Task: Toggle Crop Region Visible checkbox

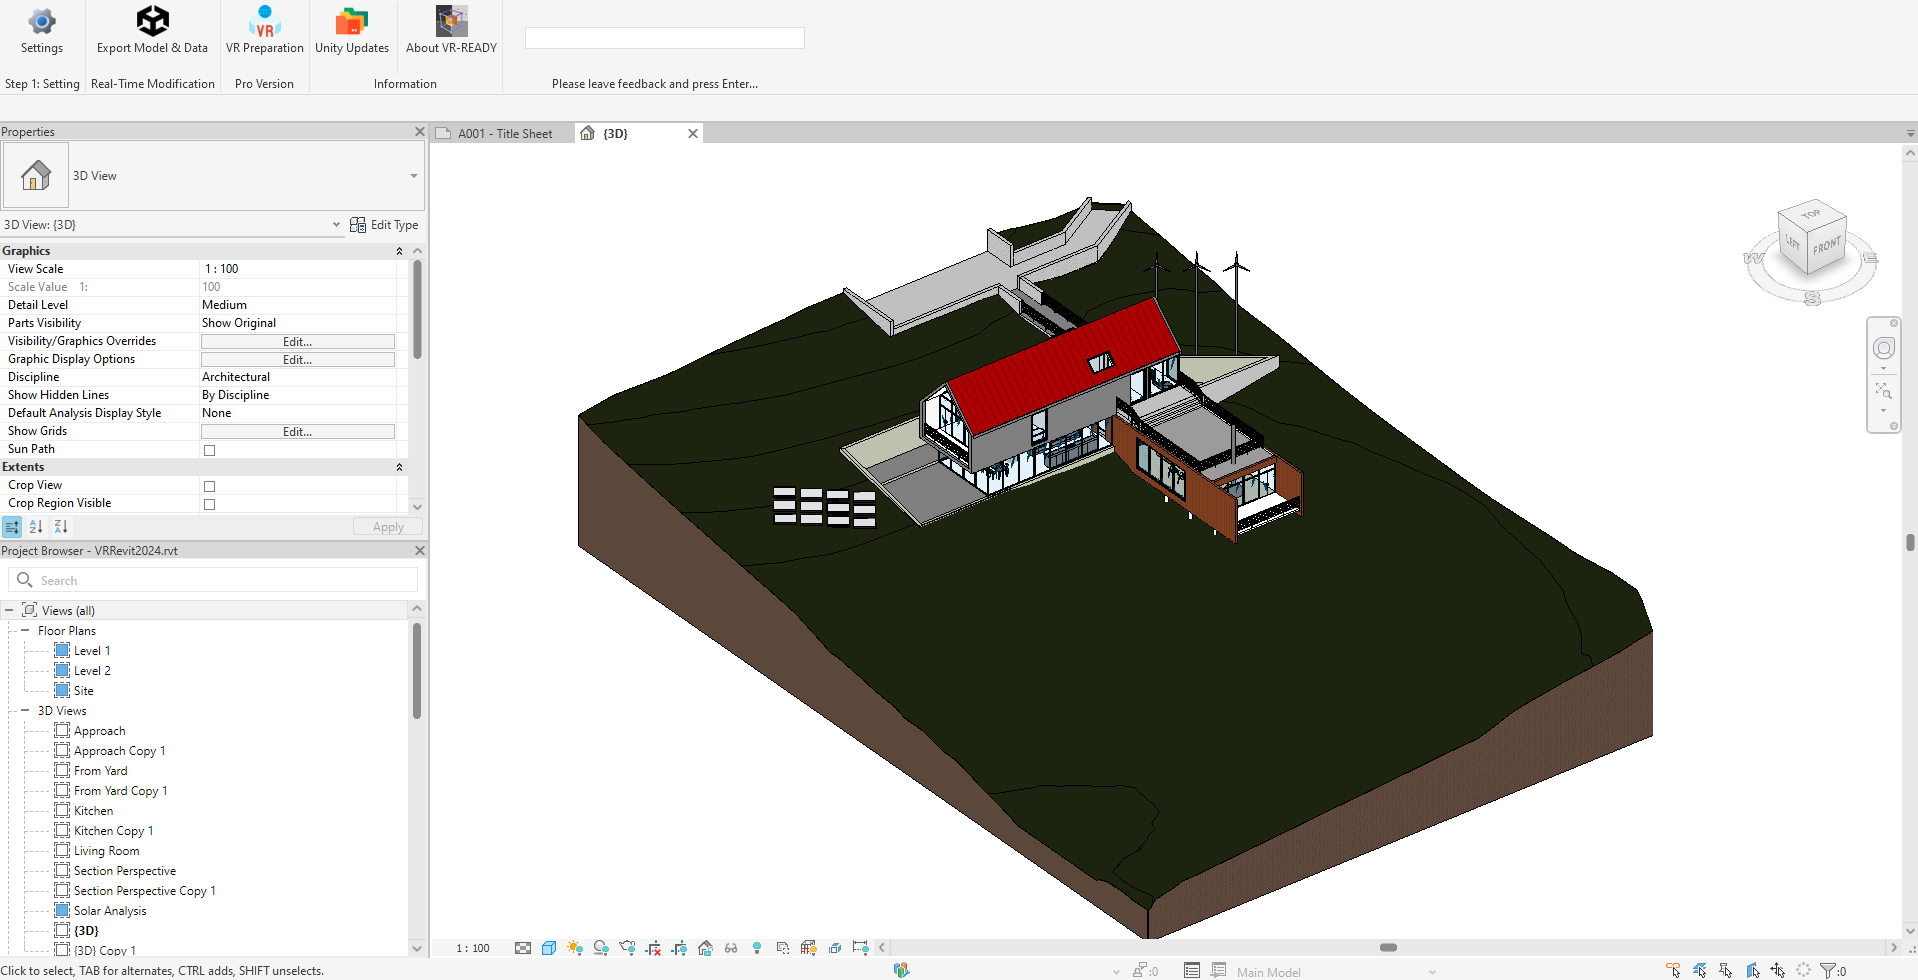Action: click(x=210, y=504)
